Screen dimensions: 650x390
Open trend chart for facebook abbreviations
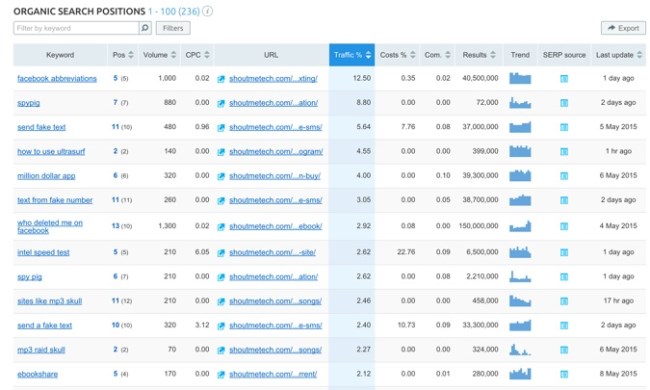point(520,78)
